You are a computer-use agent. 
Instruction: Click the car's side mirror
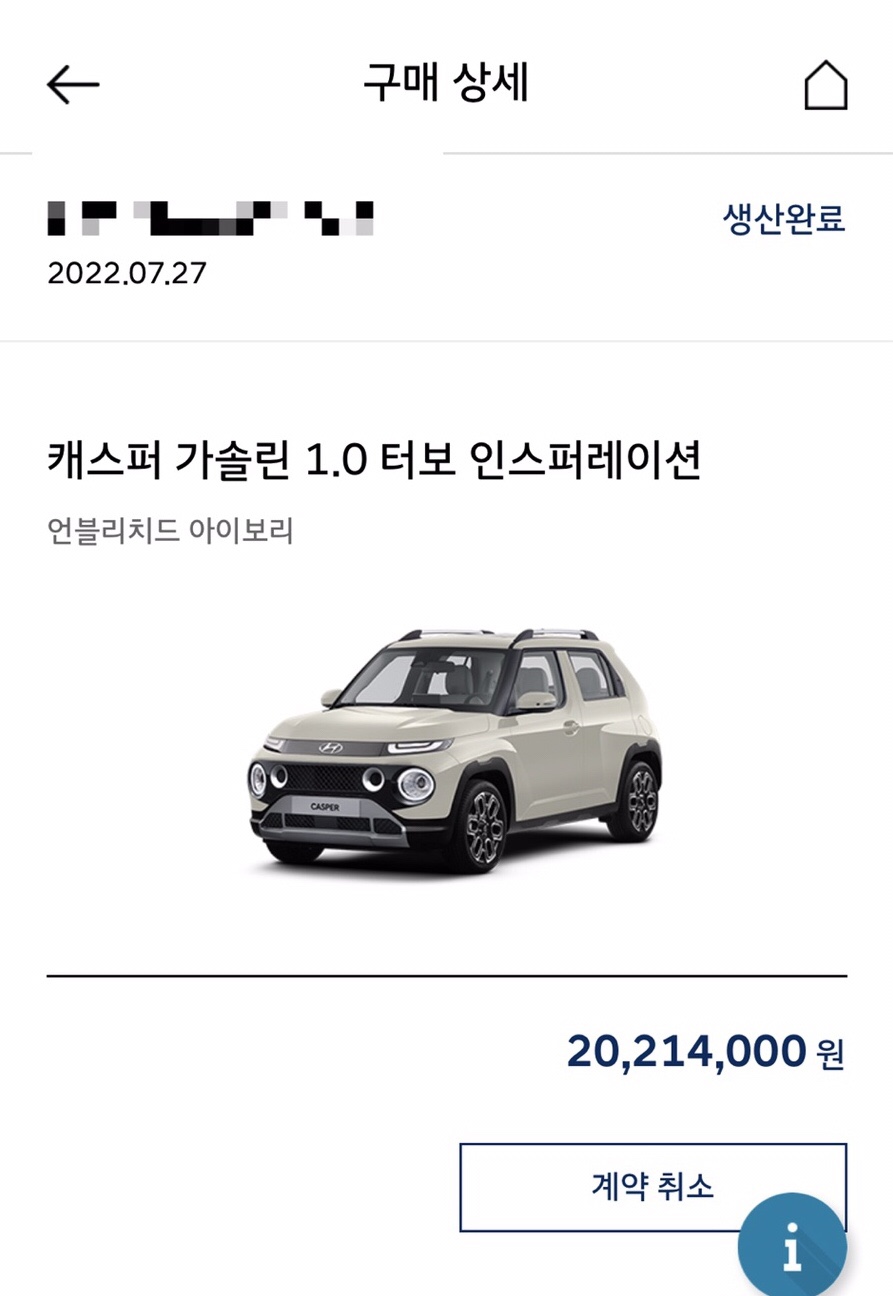click(536, 701)
